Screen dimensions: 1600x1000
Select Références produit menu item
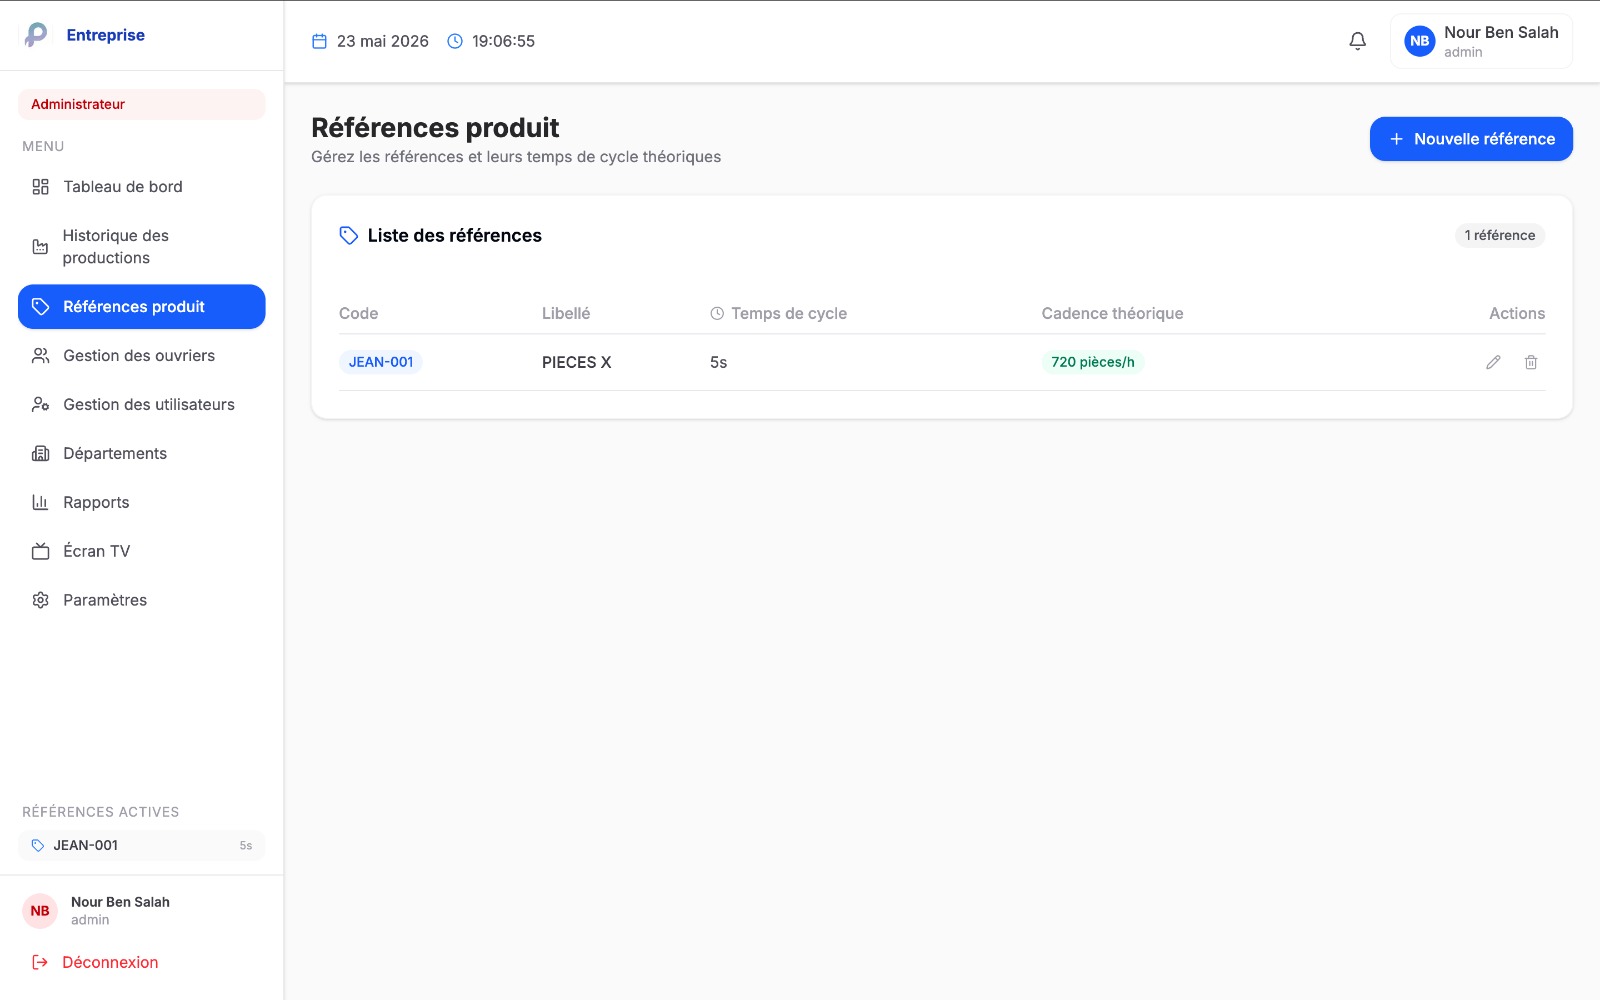142,307
